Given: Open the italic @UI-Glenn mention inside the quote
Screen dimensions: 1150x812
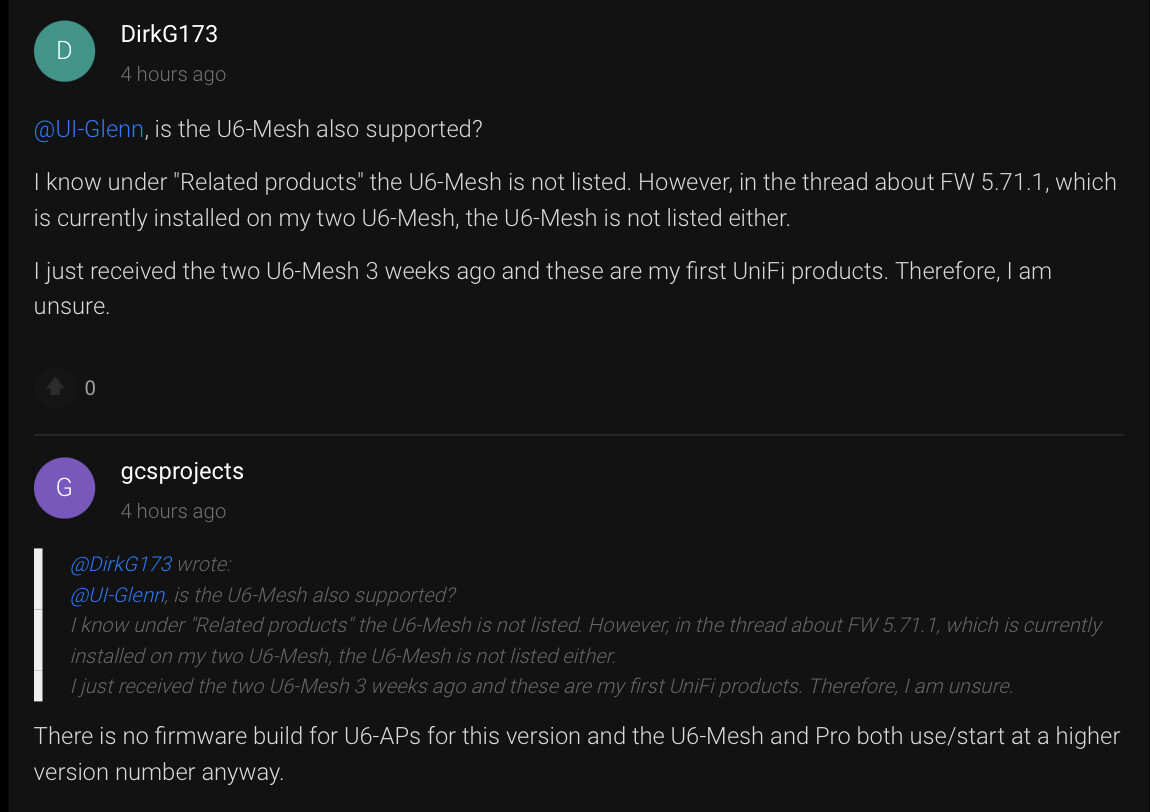Looking at the screenshot, I should [118, 595].
